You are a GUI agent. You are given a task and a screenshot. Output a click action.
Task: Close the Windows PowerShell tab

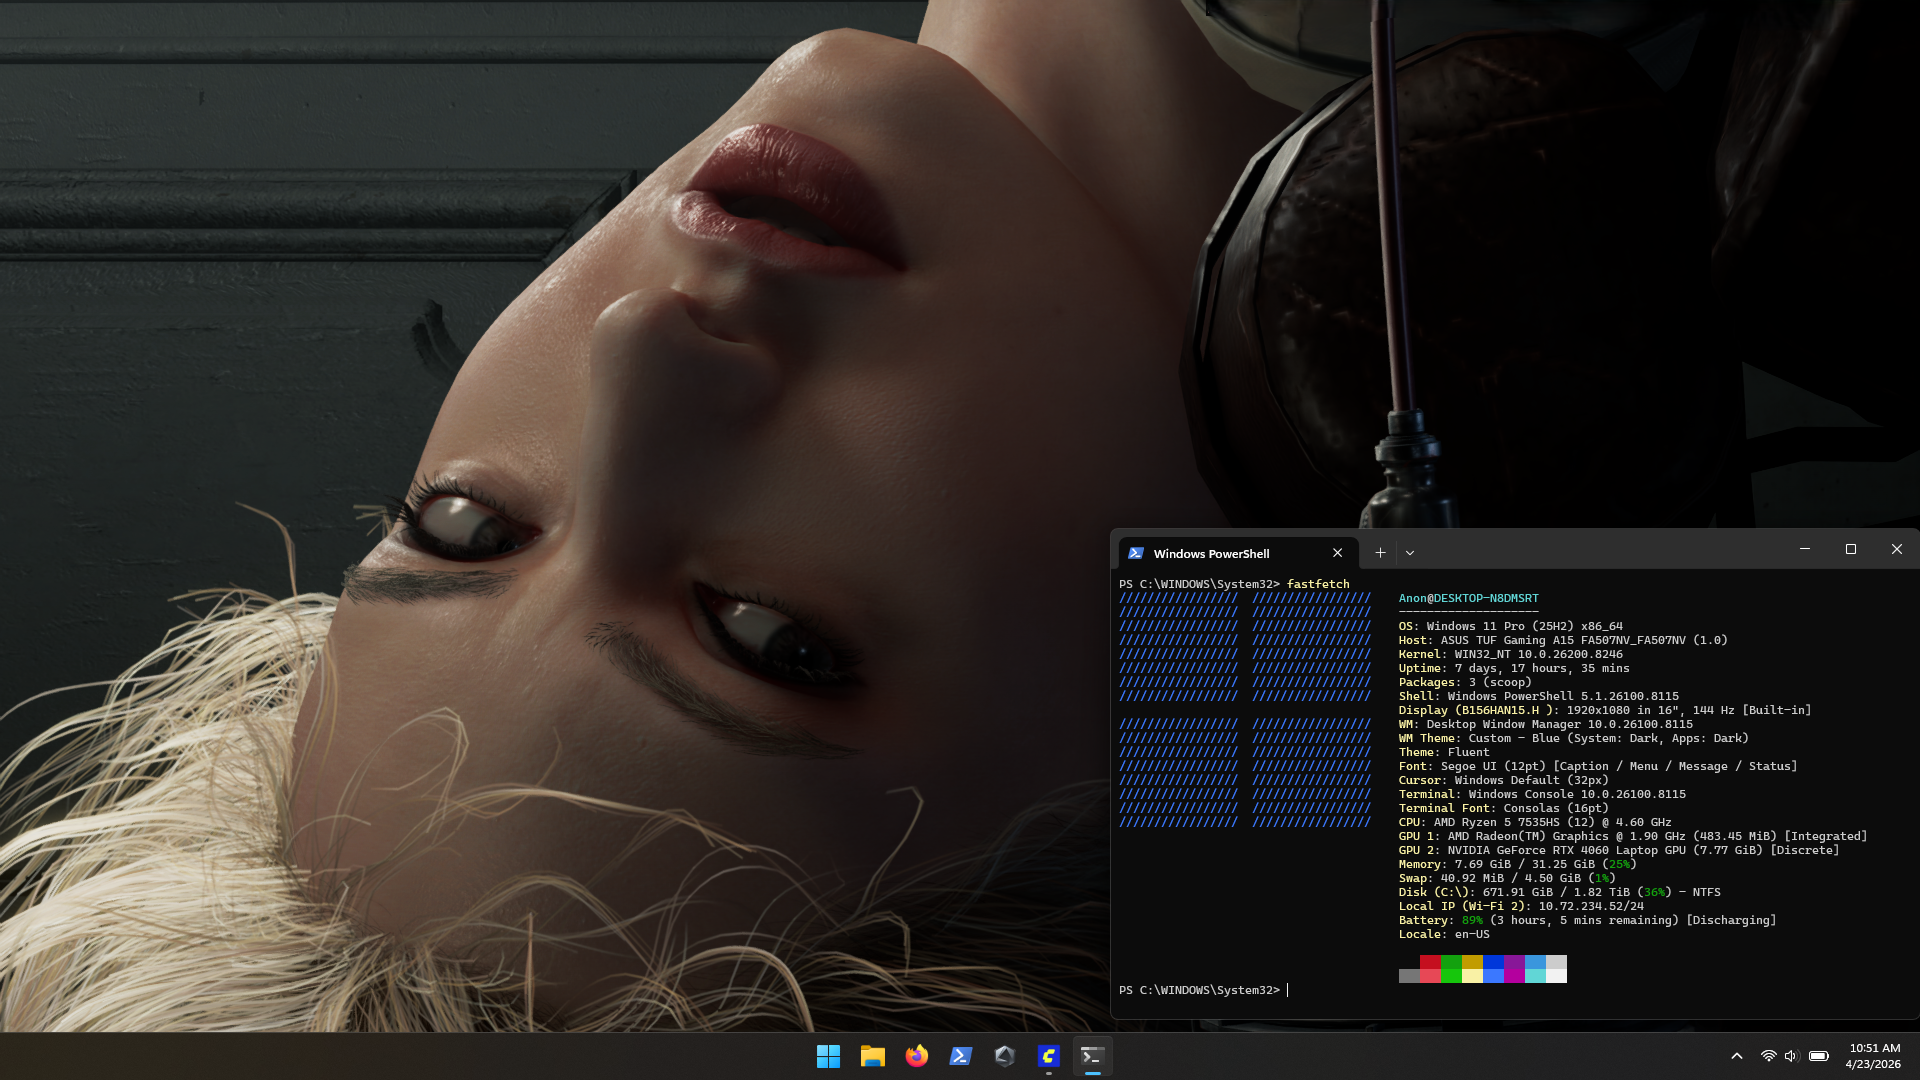pyautogui.click(x=1337, y=553)
